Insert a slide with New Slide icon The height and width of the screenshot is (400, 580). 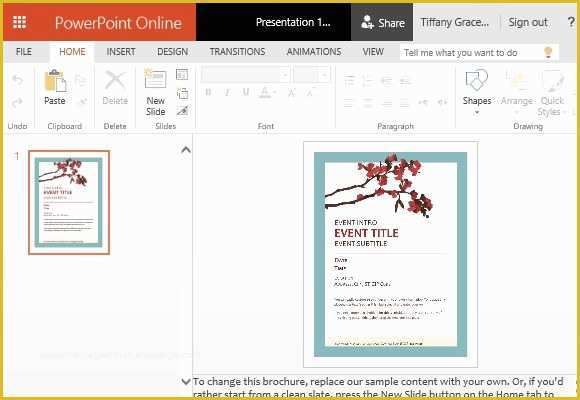155,78
